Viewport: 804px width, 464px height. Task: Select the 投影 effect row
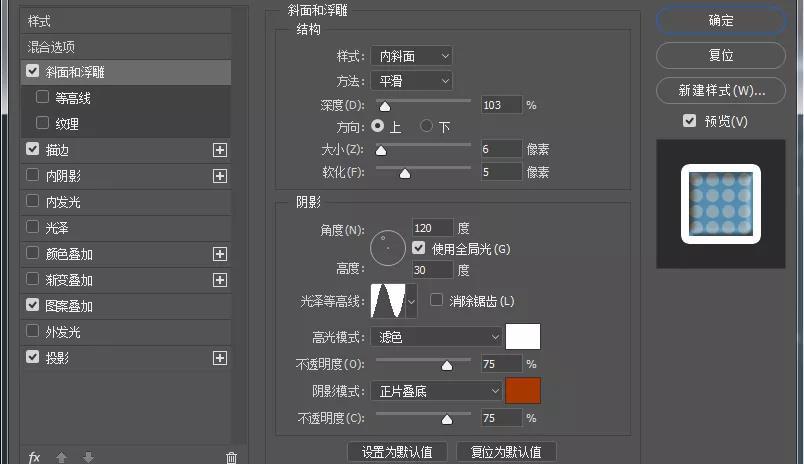point(126,358)
